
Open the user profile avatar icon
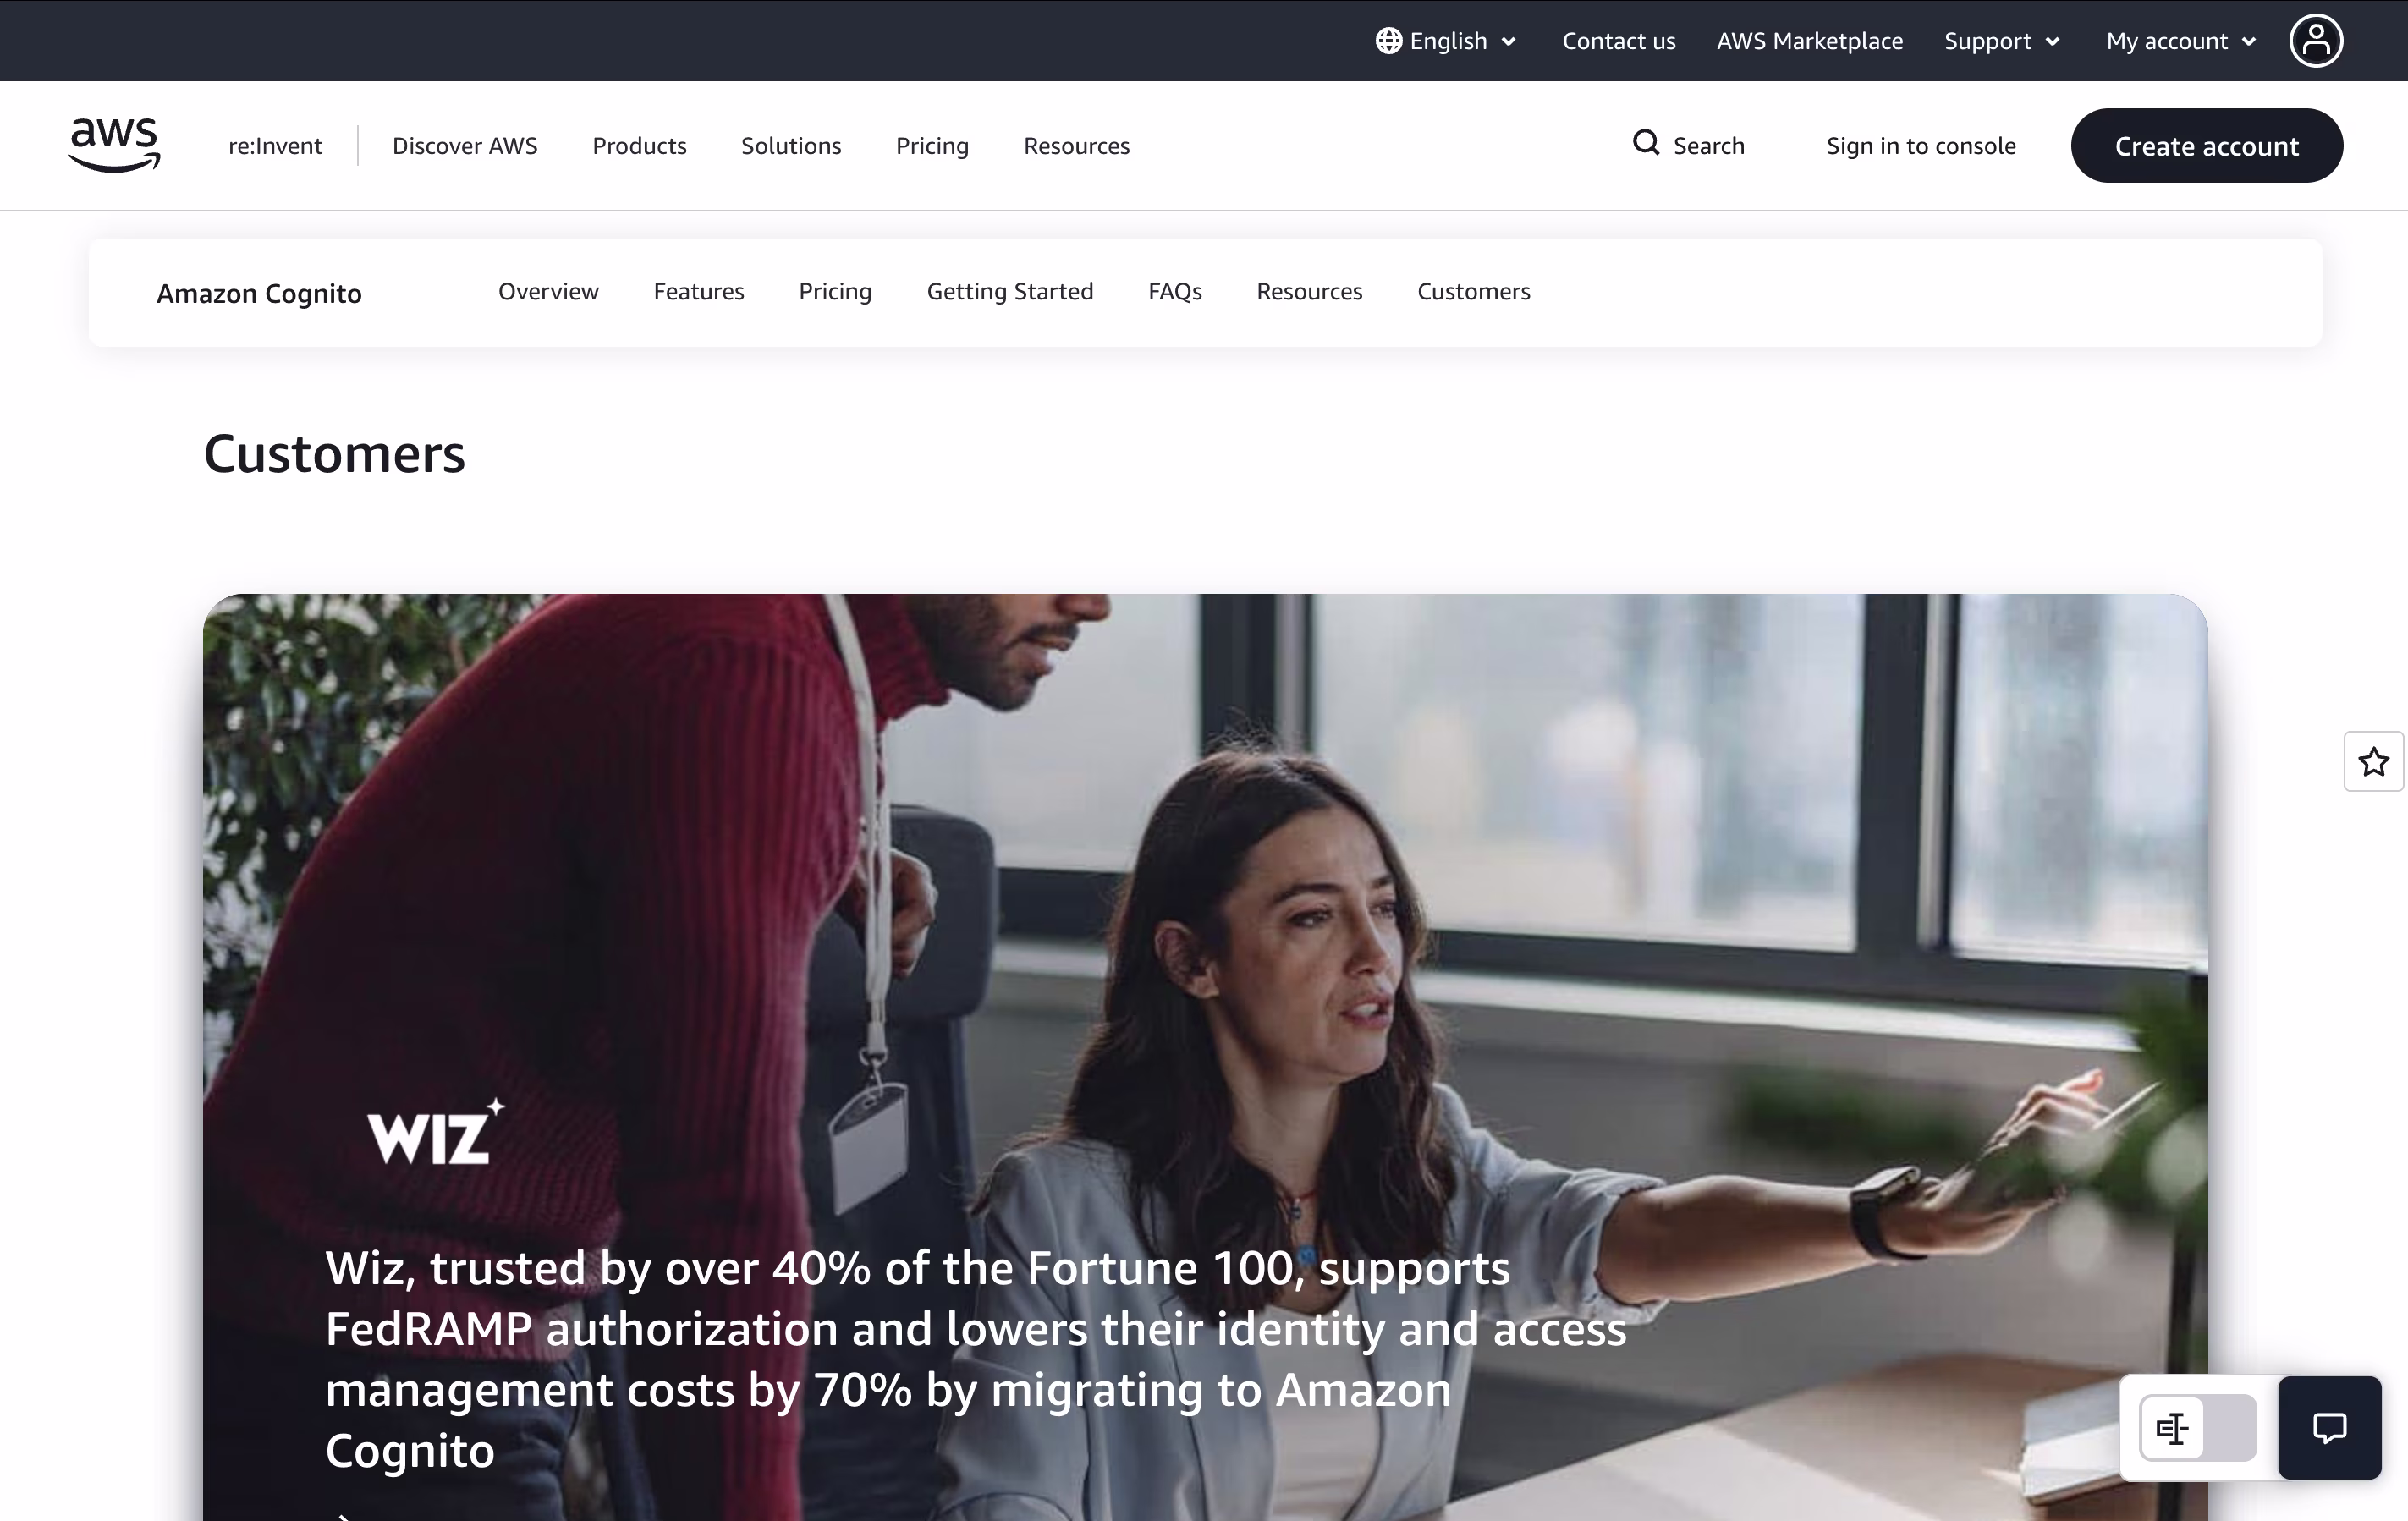(2316, 41)
